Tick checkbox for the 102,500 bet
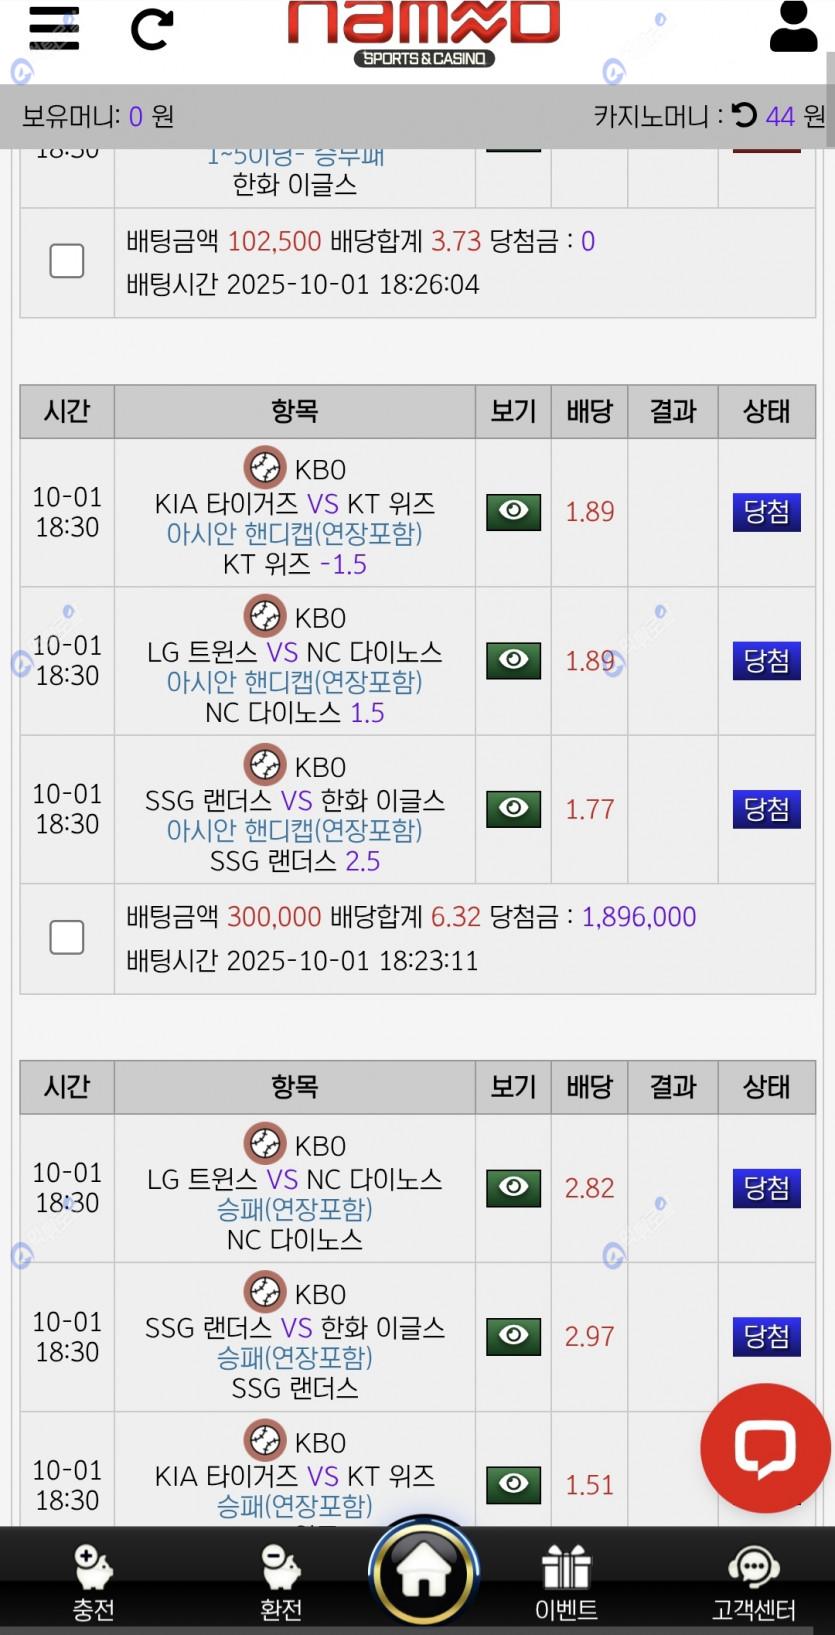This screenshot has width=835, height=1635. [x=67, y=261]
